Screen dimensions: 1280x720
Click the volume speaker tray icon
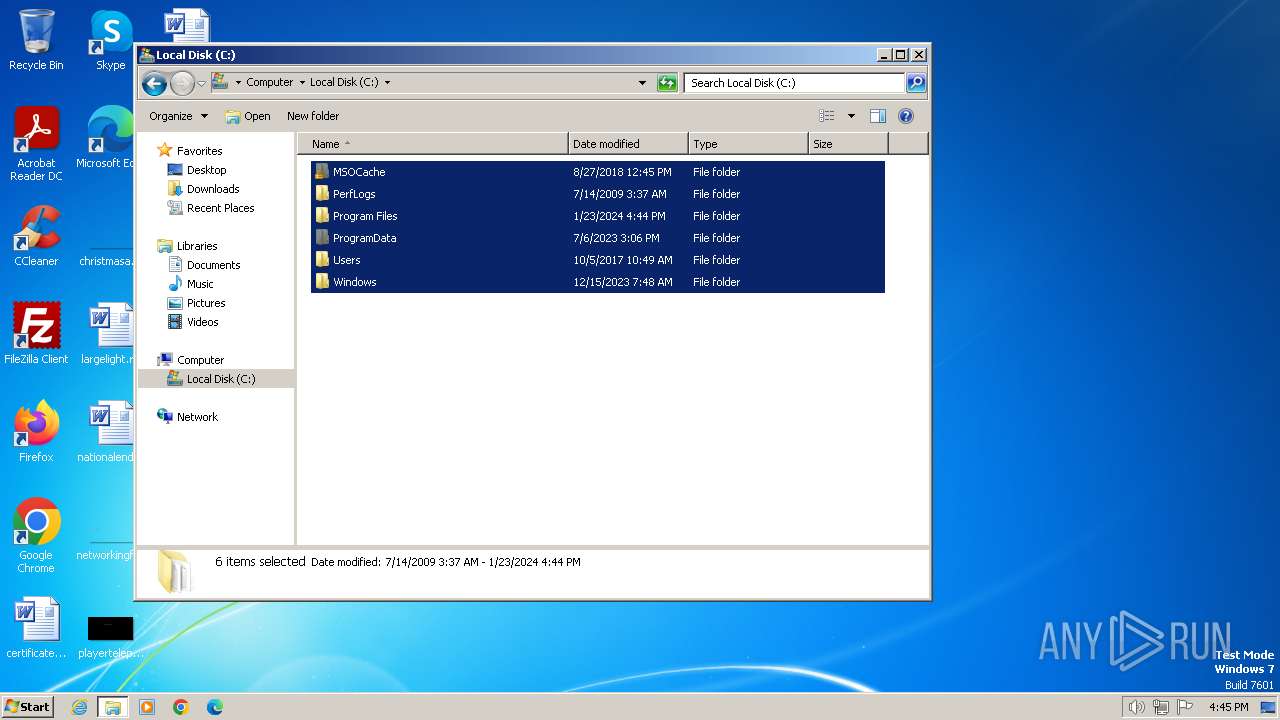[x=1136, y=707]
